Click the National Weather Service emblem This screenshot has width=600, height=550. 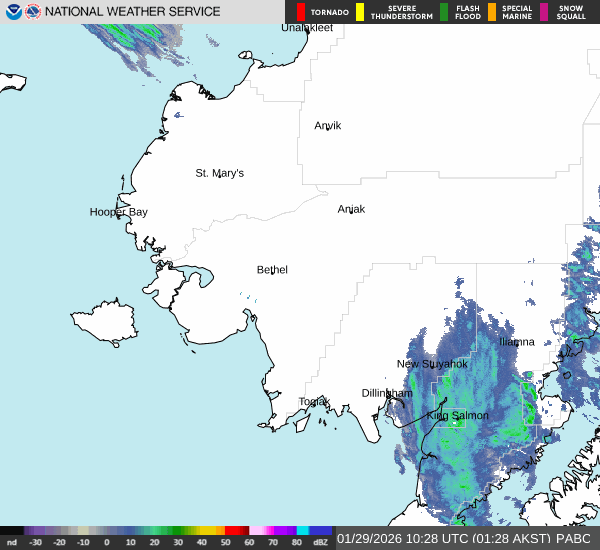pos(34,12)
